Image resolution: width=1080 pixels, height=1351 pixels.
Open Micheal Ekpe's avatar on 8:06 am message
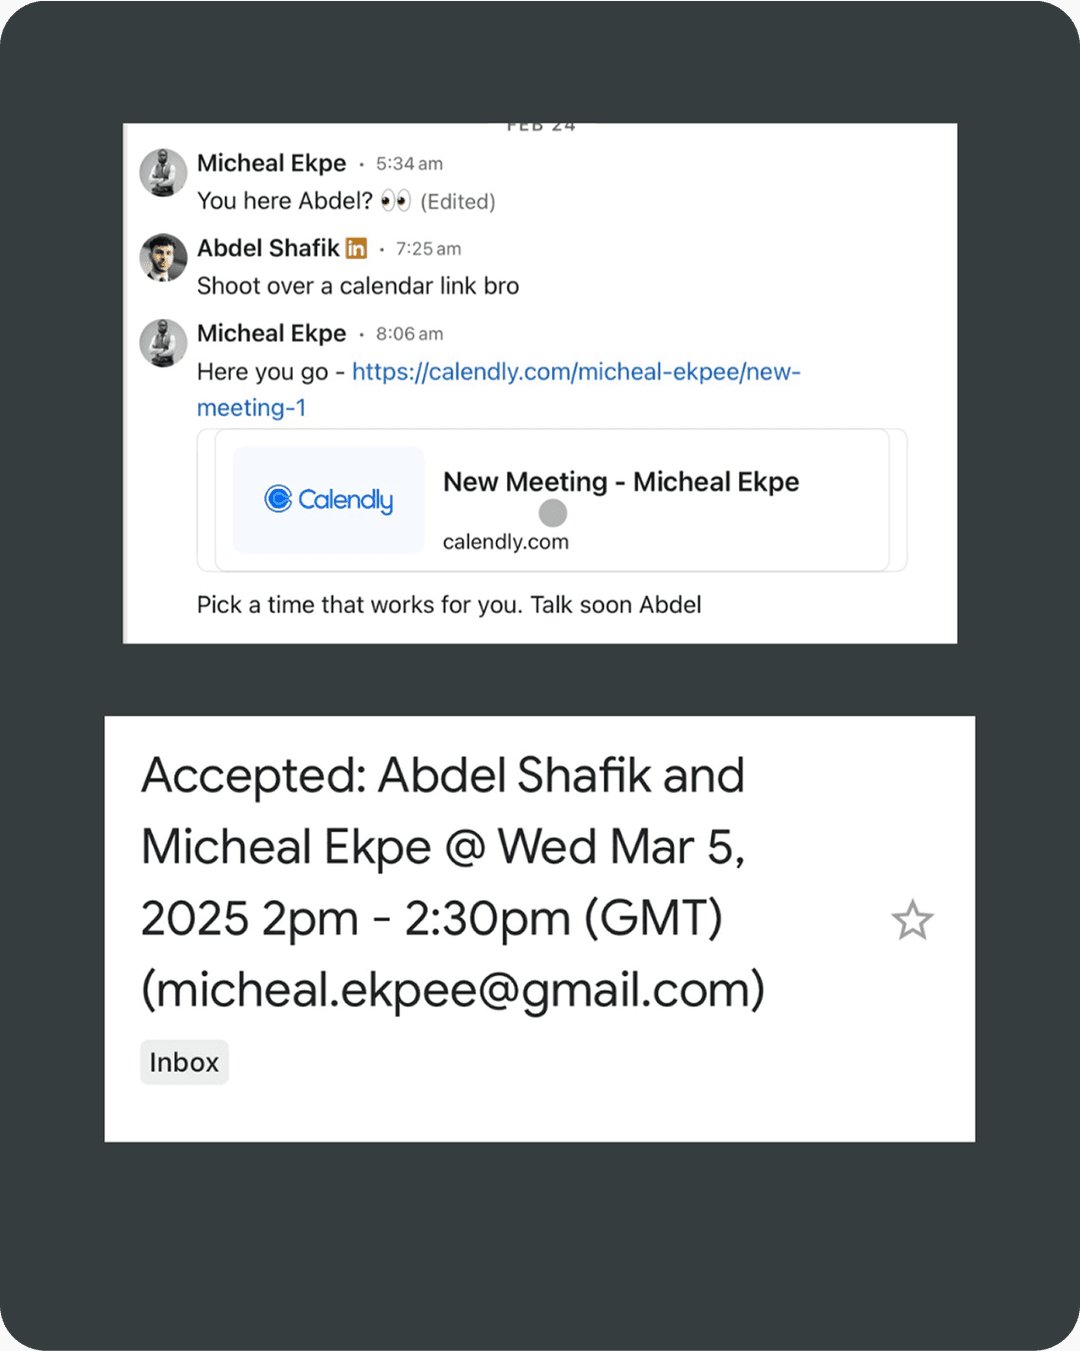pos(163,343)
